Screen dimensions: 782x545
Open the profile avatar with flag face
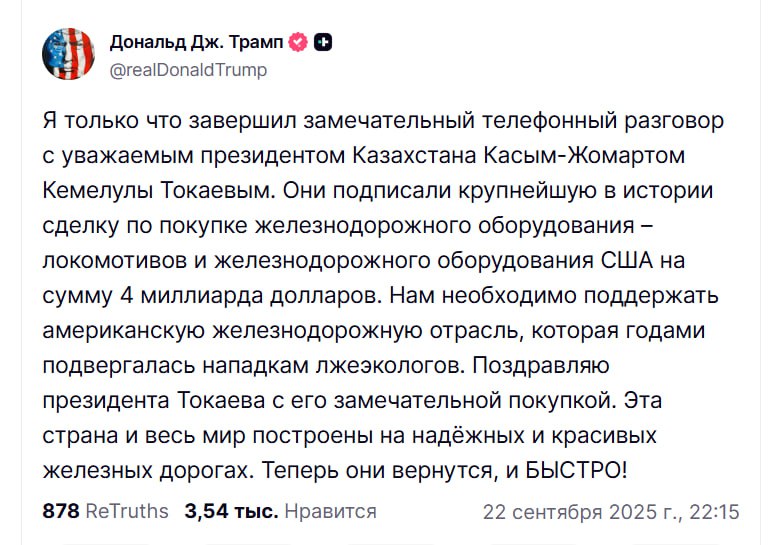[68, 54]
